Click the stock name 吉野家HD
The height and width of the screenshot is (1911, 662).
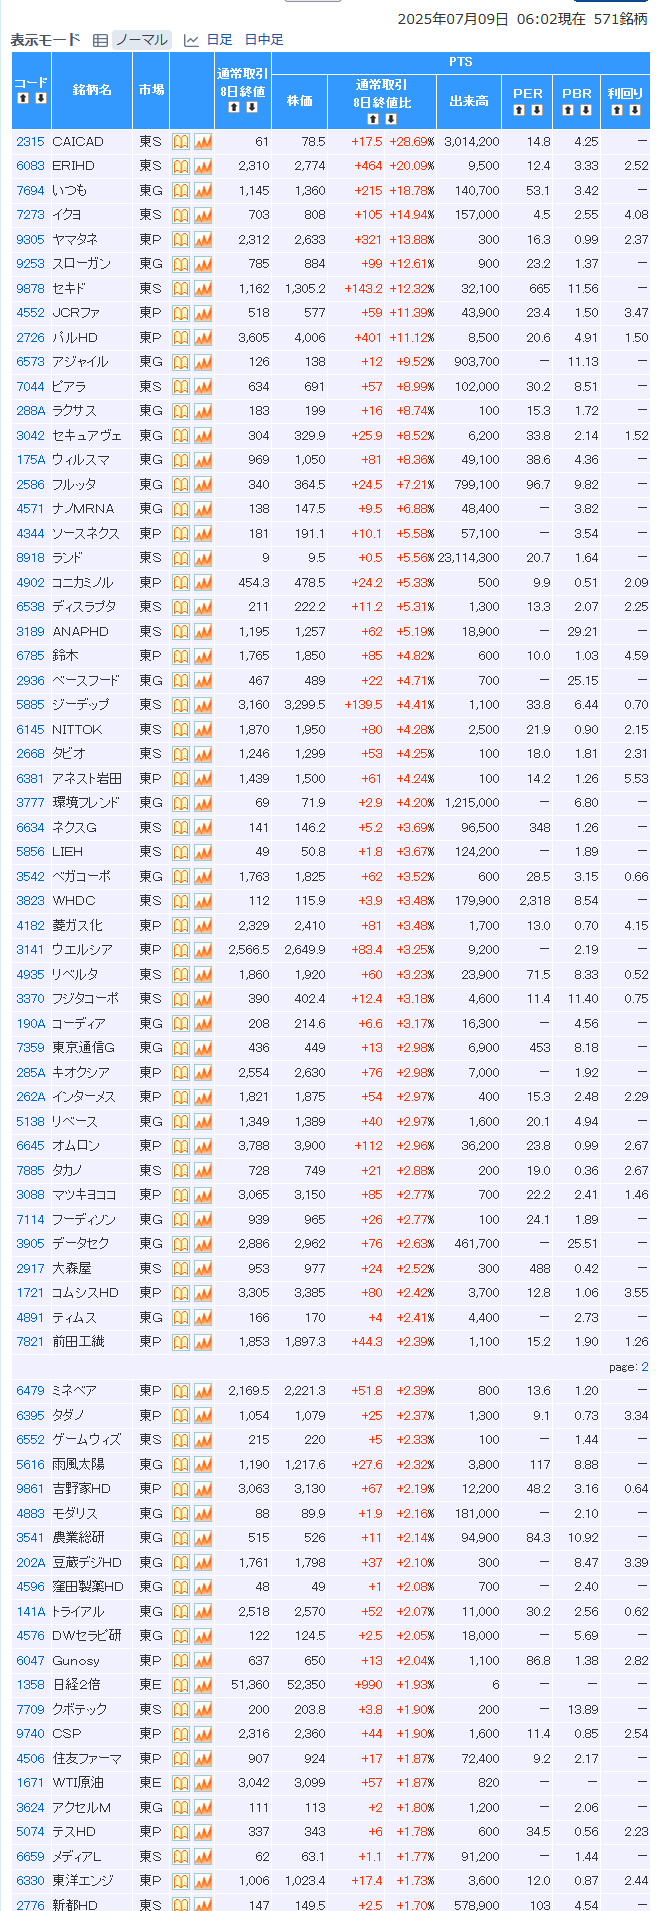click(81, 1489)
